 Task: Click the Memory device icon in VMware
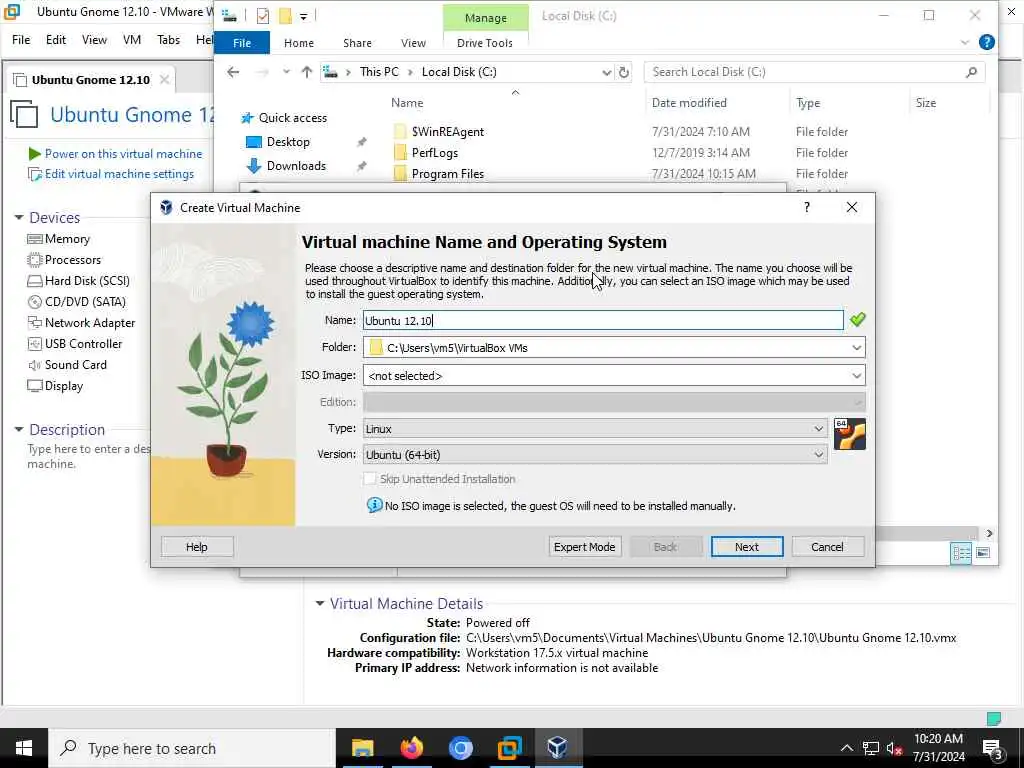point(35,239)
